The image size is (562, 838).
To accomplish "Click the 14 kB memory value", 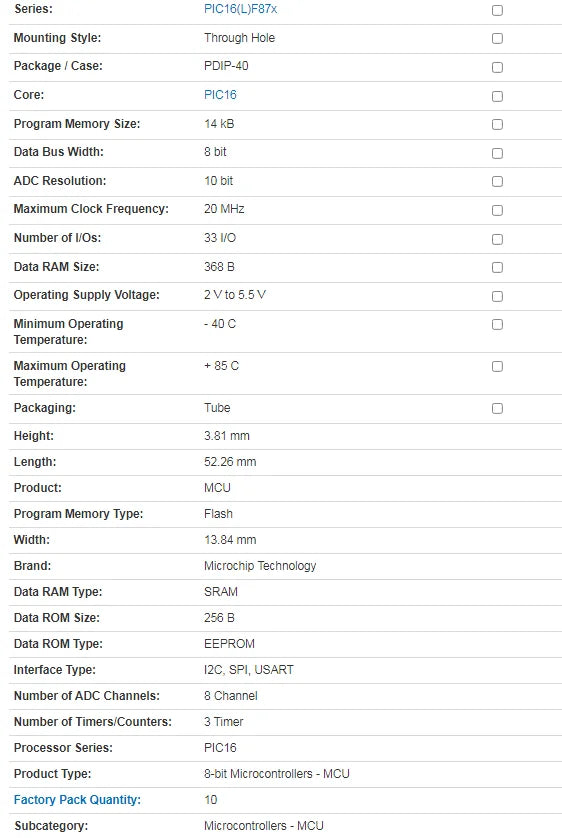I will 219,123.
